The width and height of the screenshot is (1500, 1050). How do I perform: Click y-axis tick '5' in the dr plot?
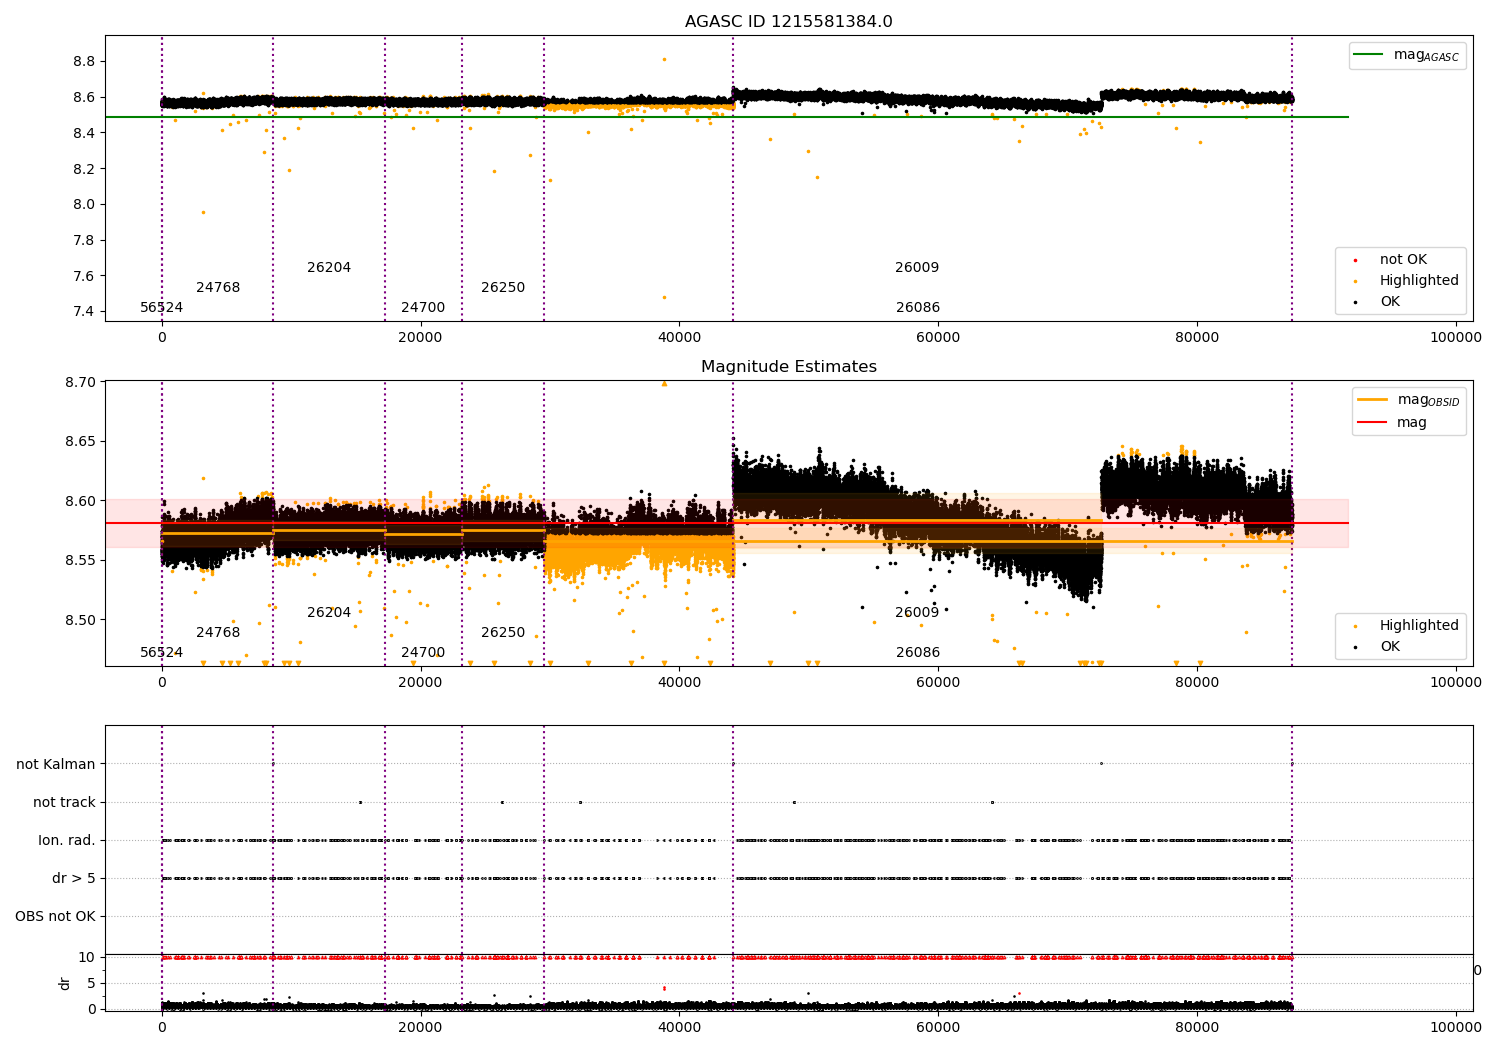[x=91, y=984]
